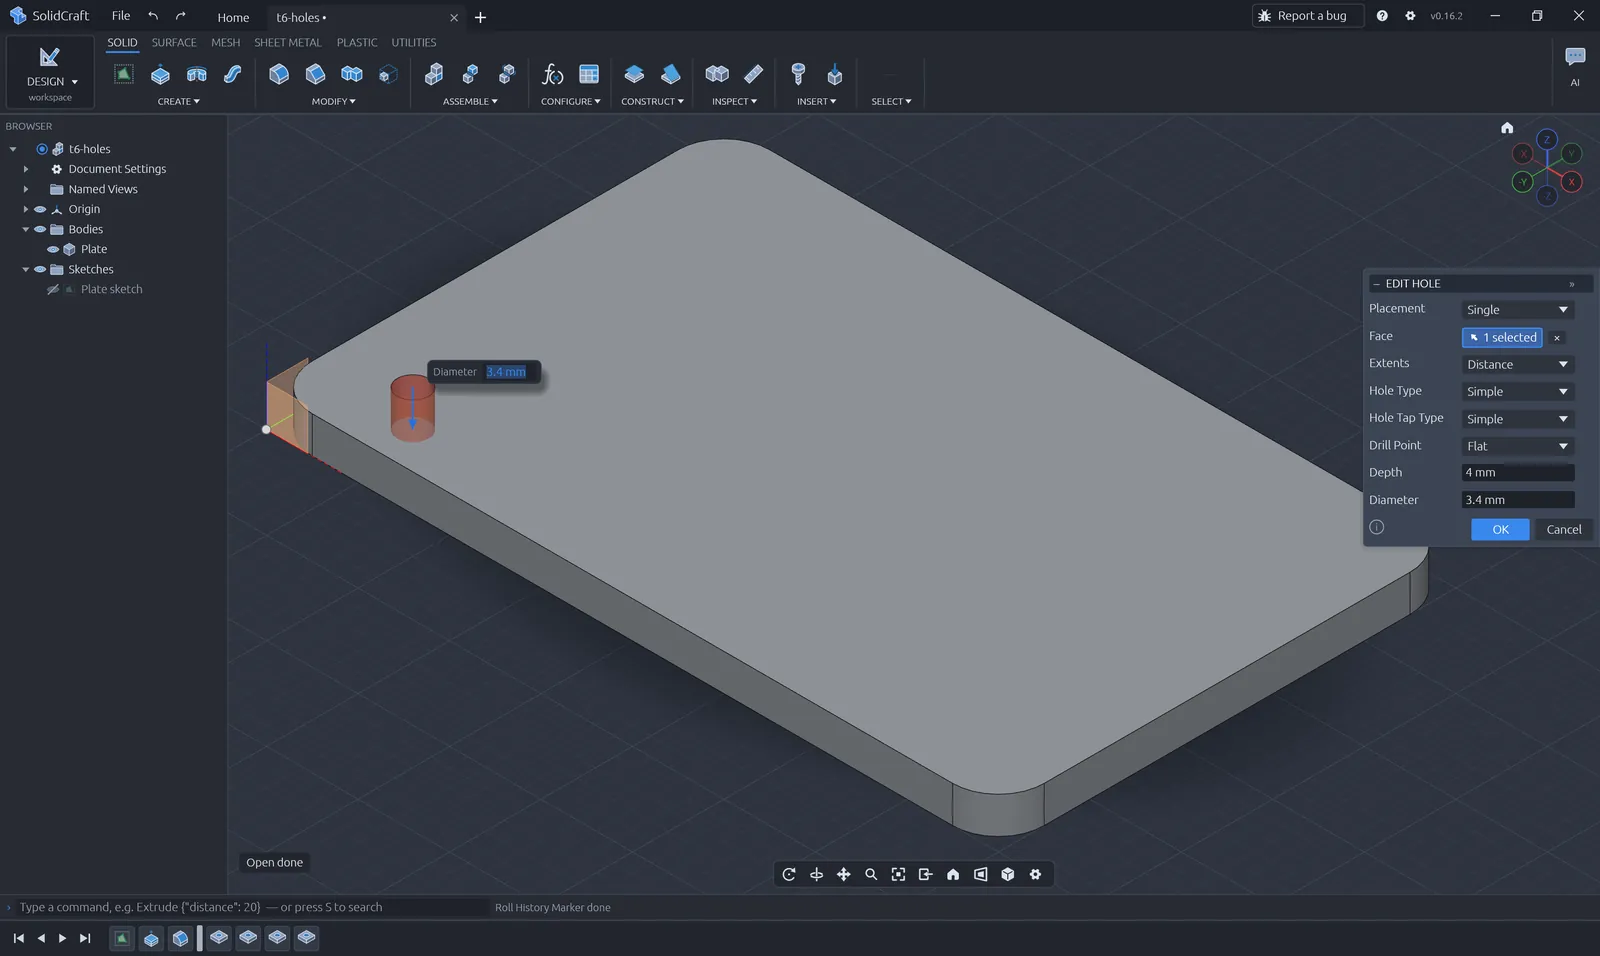Activate the t6-holes component radio button
The image size is (1600, 956).
pyautogui.click(x=42, y=149)
